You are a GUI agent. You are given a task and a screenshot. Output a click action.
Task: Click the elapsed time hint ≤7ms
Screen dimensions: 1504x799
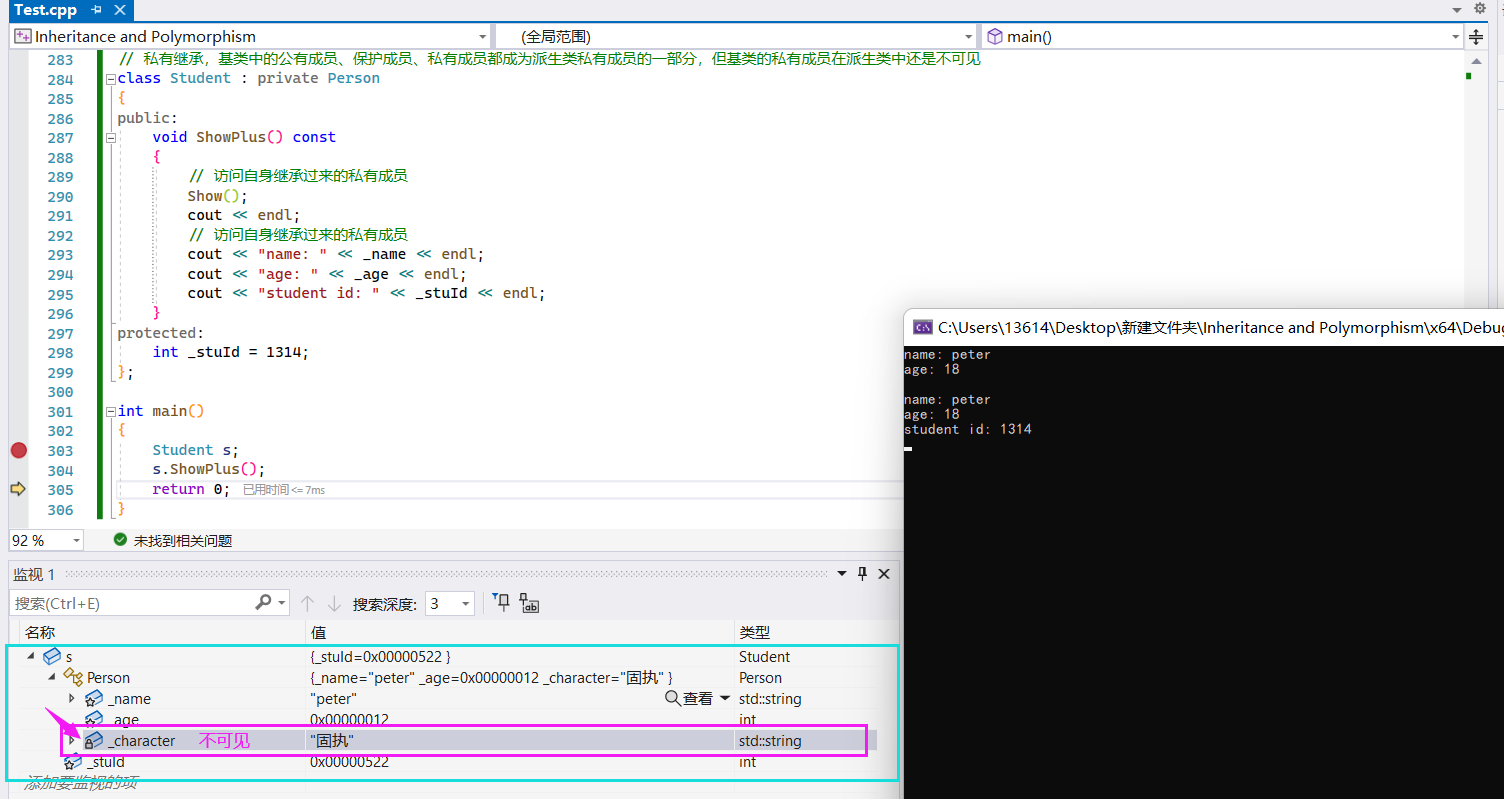tap(284, 490)
